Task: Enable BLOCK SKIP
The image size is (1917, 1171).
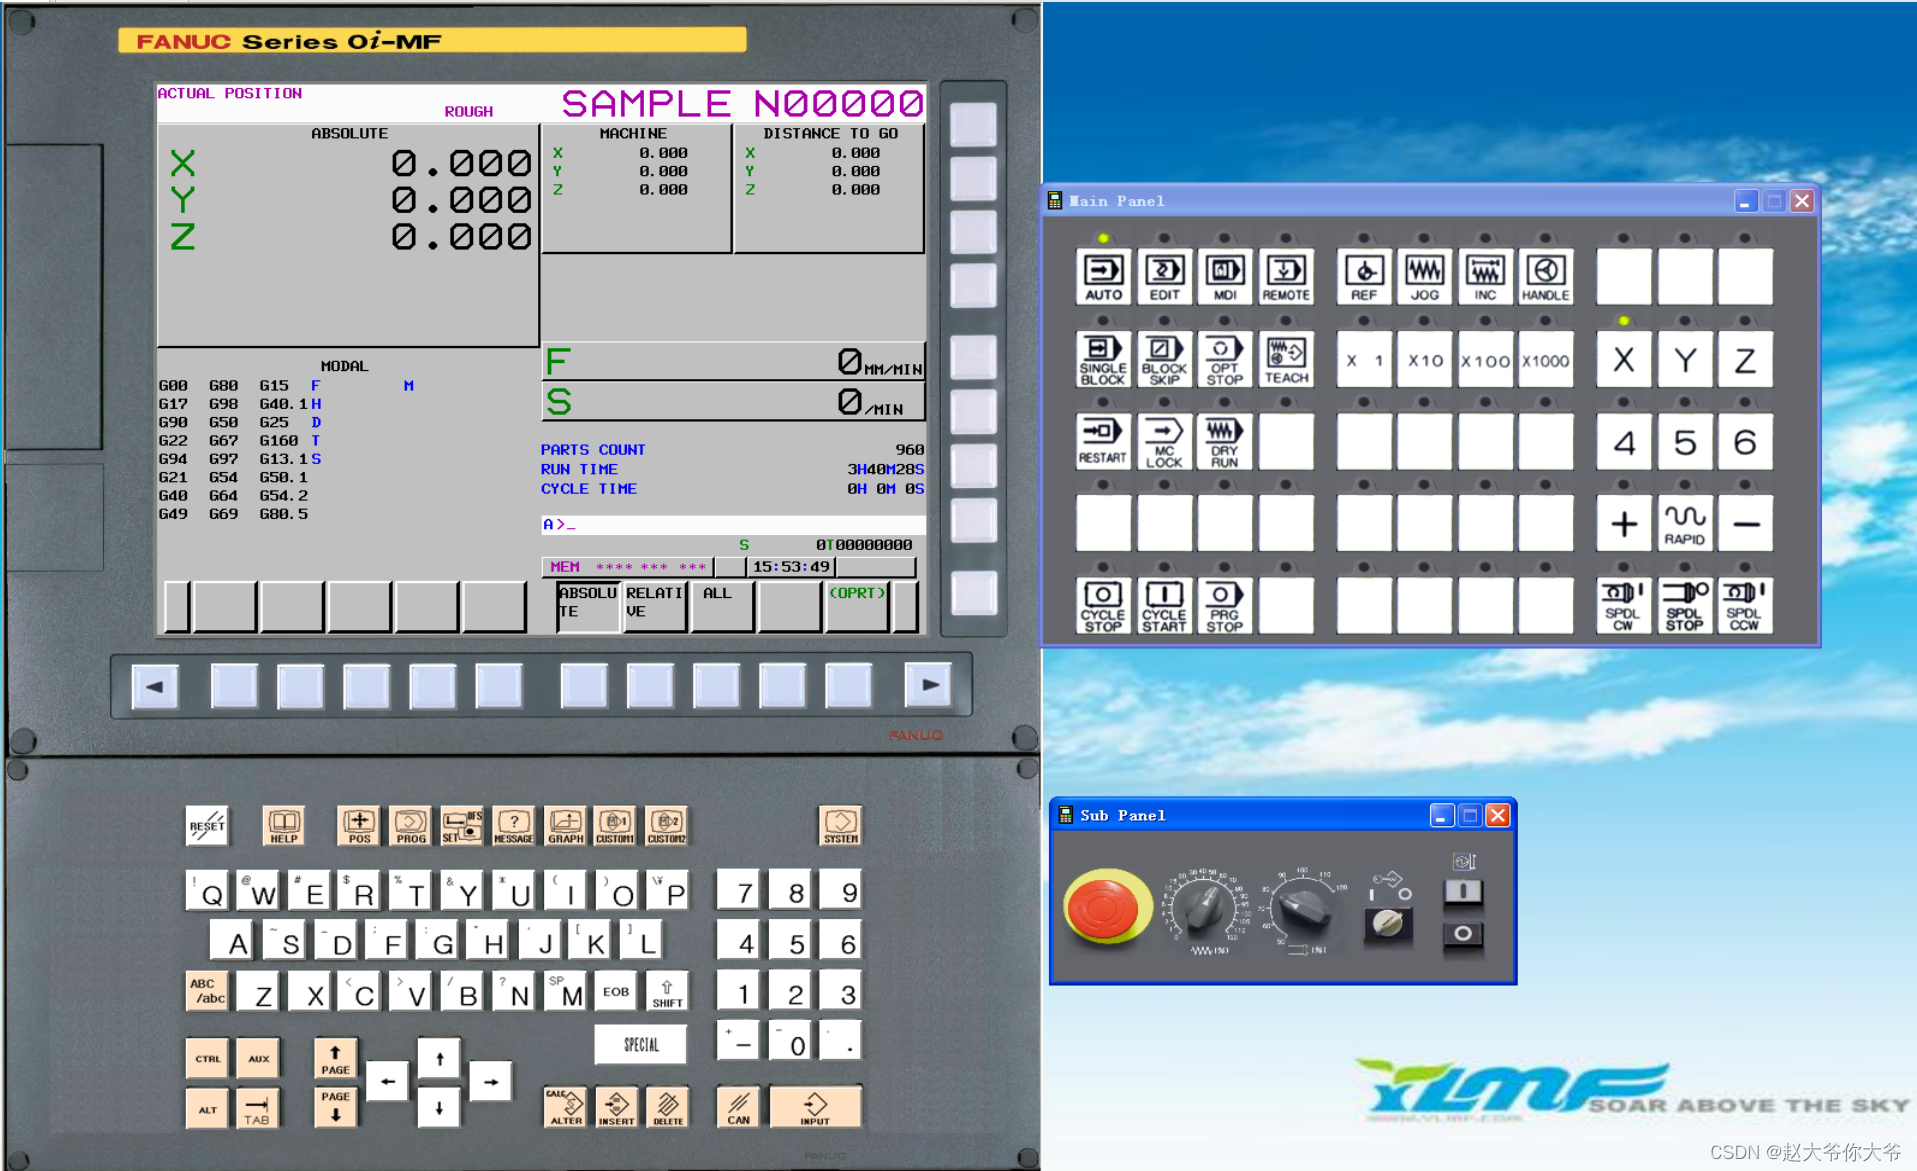Action: 1163,359
